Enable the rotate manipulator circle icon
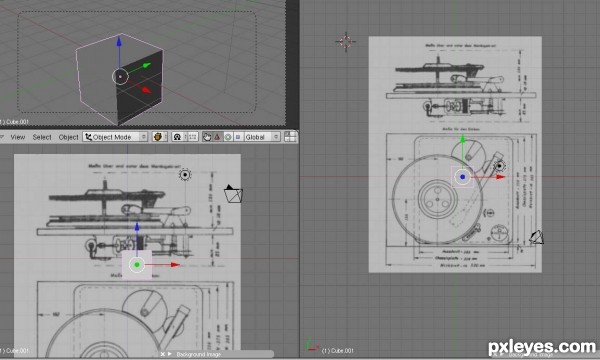The image size is (600, 360). 228,137
